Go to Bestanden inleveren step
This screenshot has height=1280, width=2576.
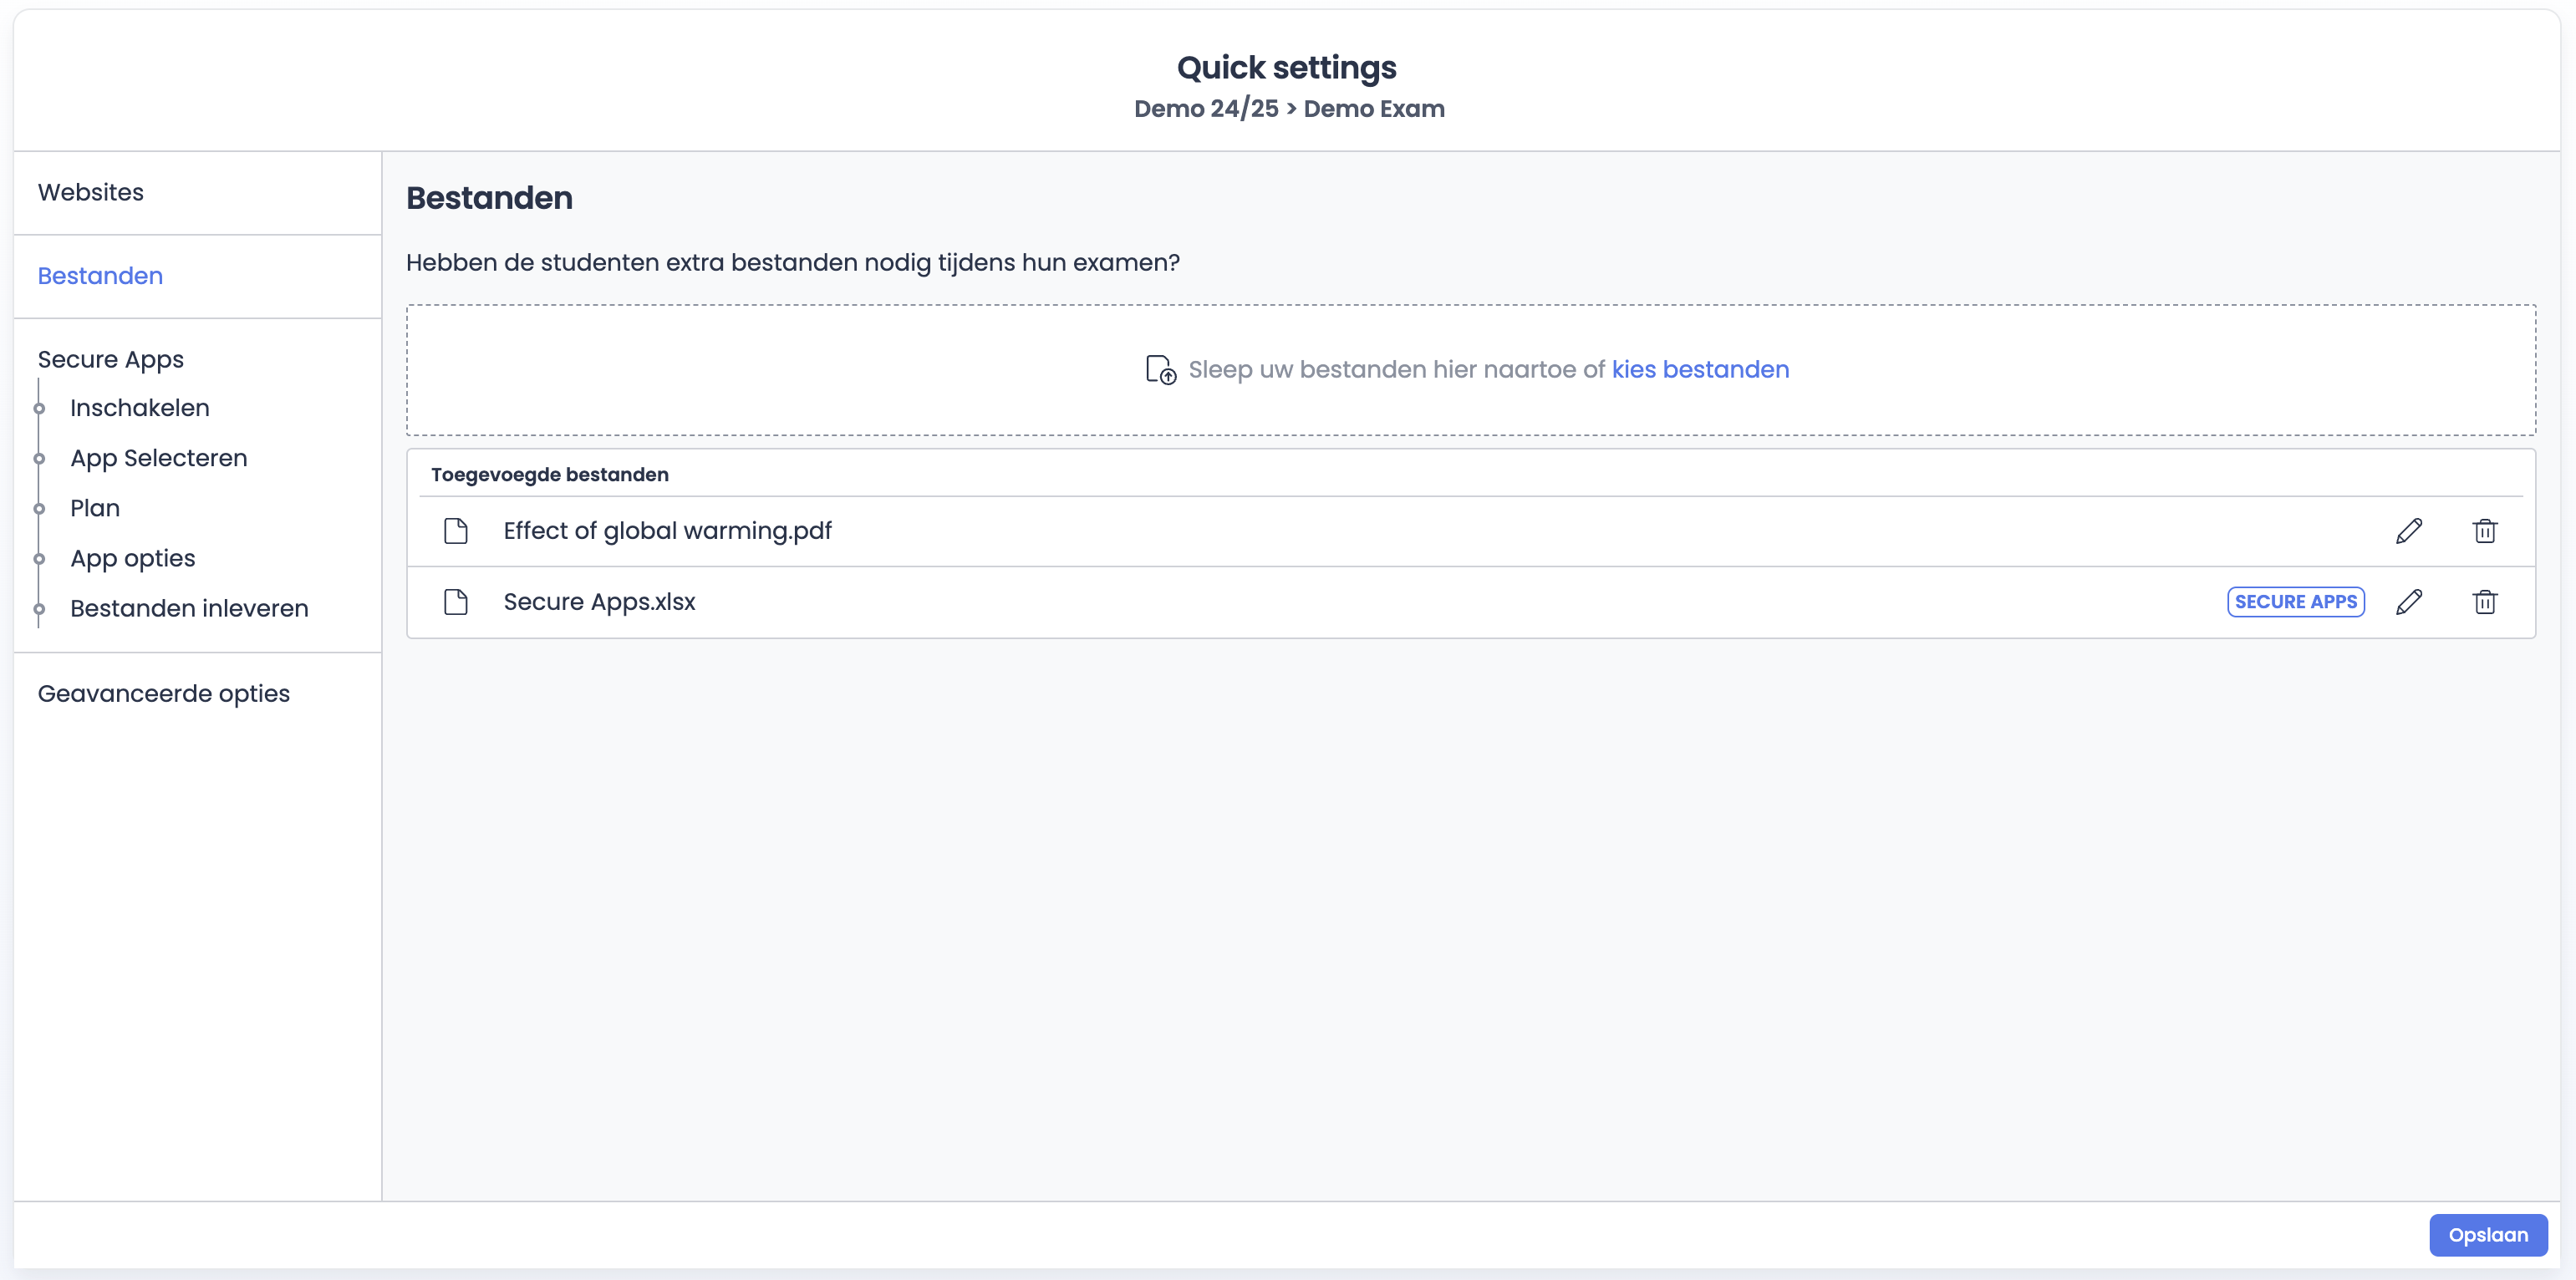(189, 608)
